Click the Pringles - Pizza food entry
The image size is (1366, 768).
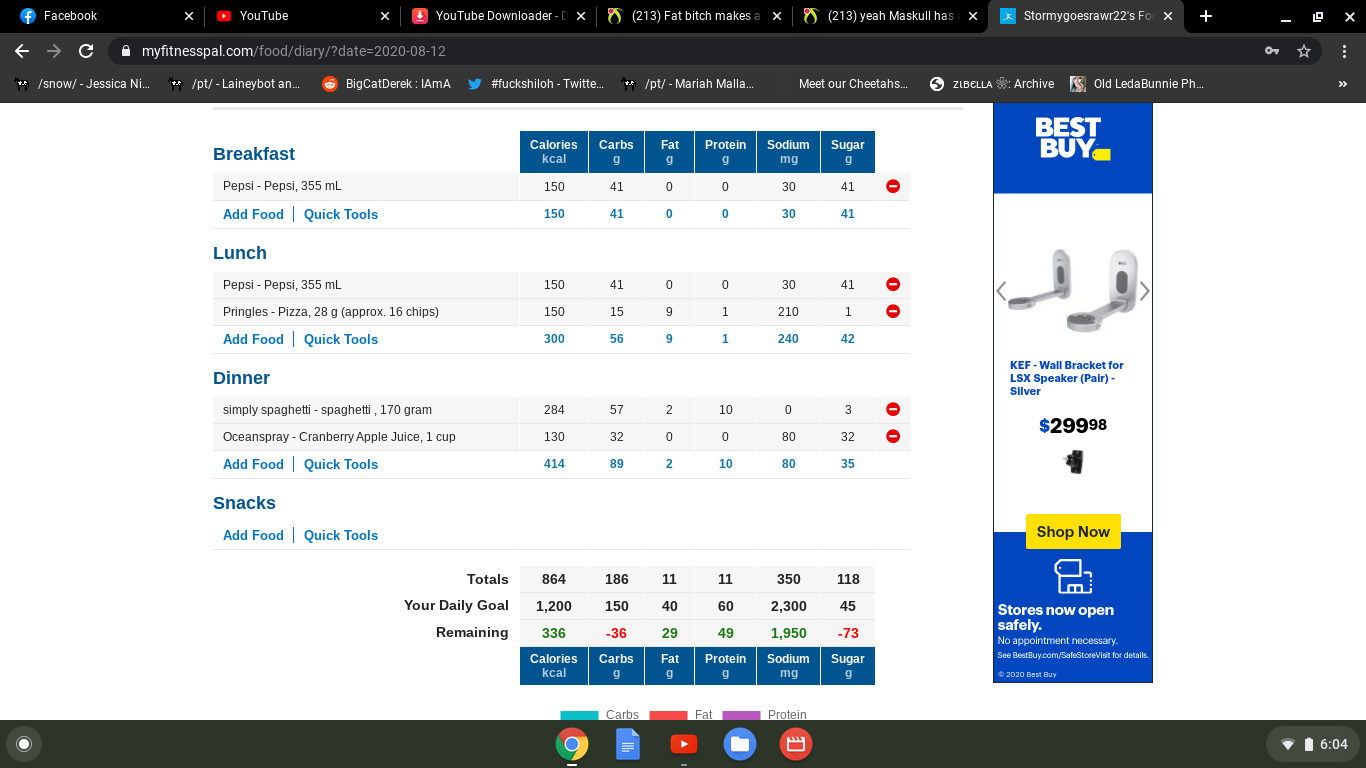click(x=331, y=312)
